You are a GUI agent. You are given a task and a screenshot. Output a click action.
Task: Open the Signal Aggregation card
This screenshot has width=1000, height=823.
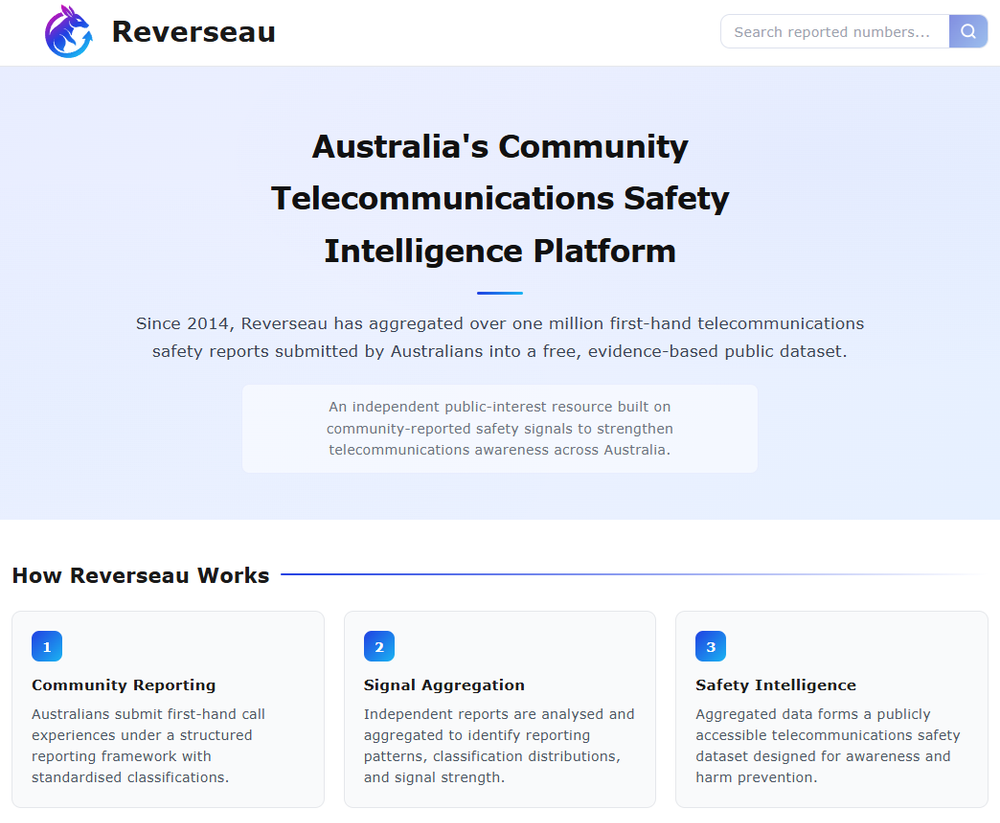[500, 708]
